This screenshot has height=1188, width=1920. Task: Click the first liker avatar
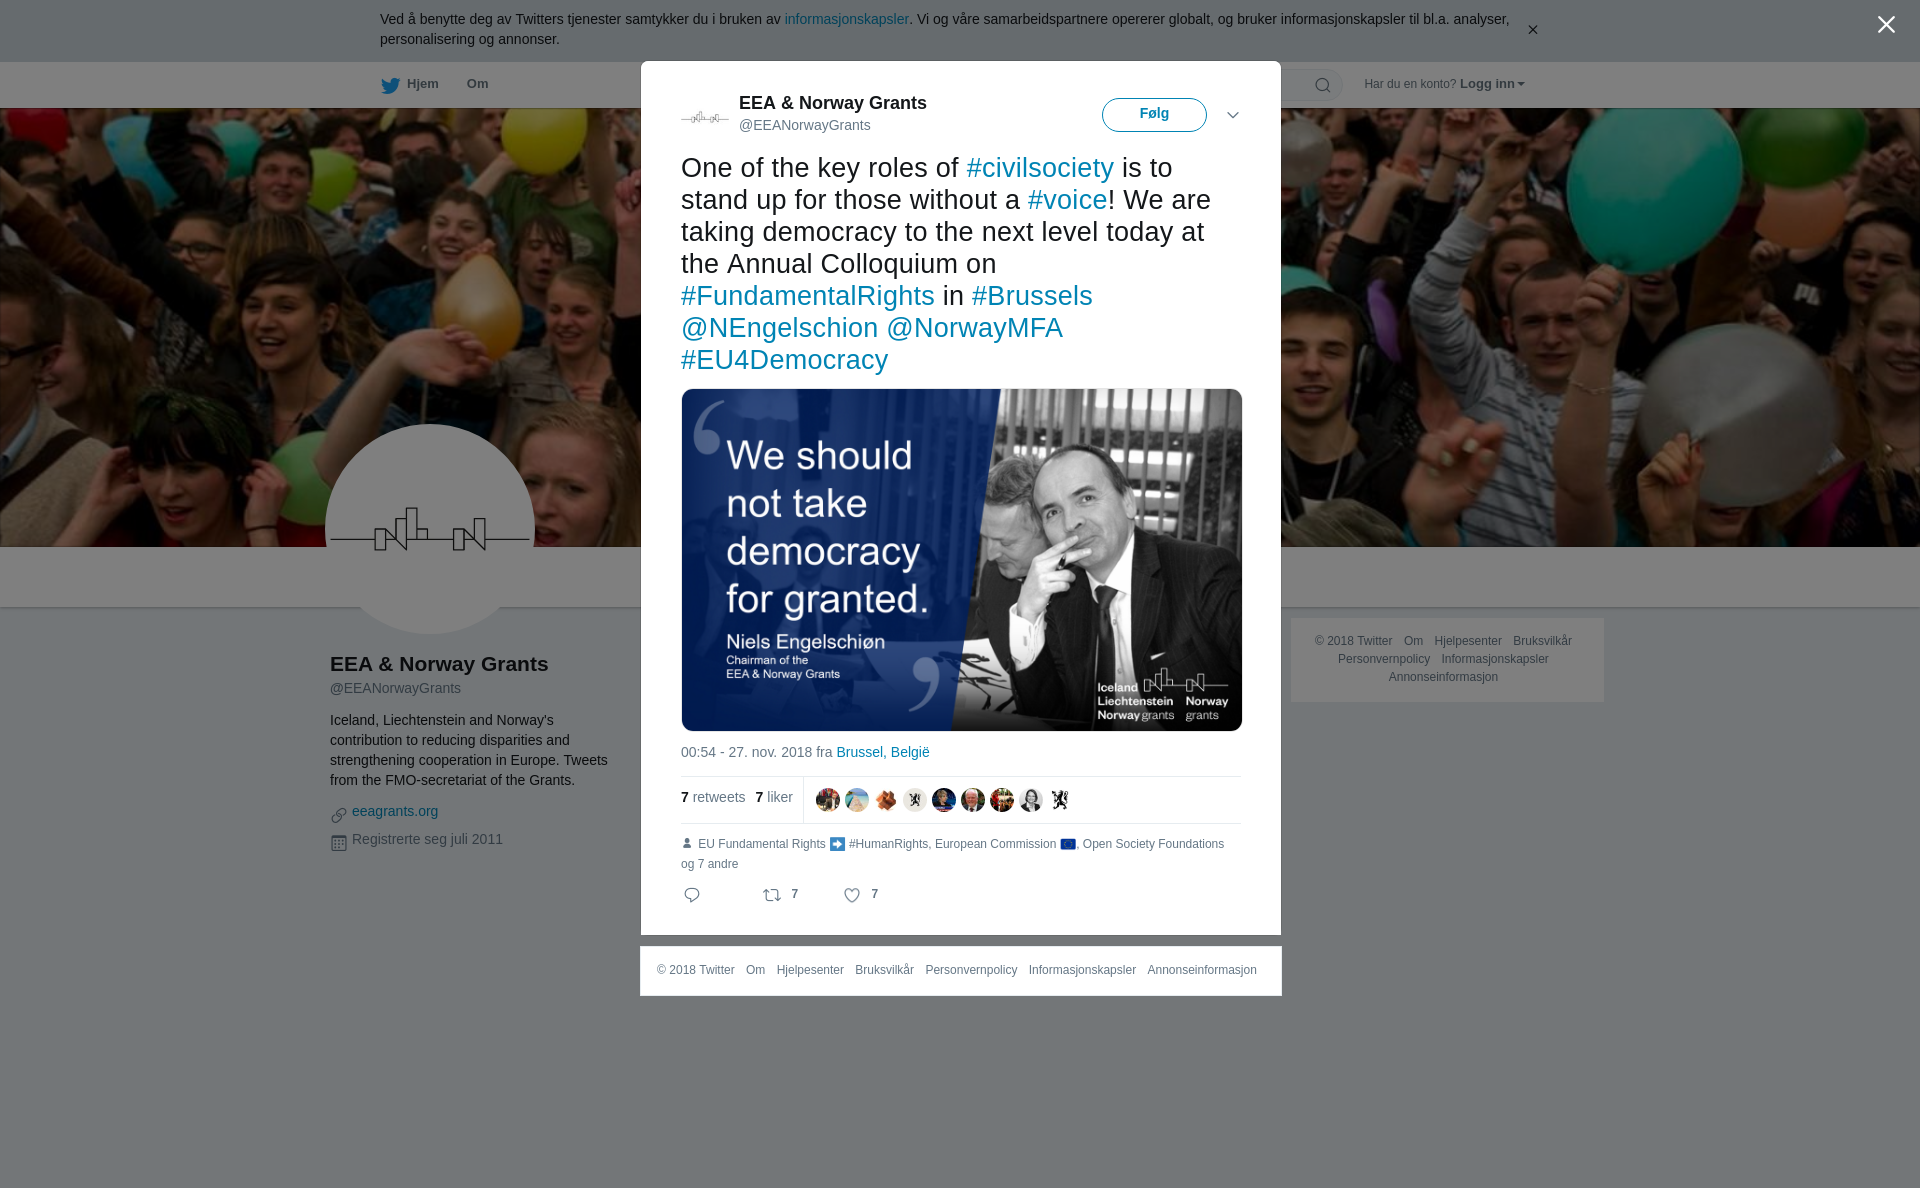pos(828,800)
